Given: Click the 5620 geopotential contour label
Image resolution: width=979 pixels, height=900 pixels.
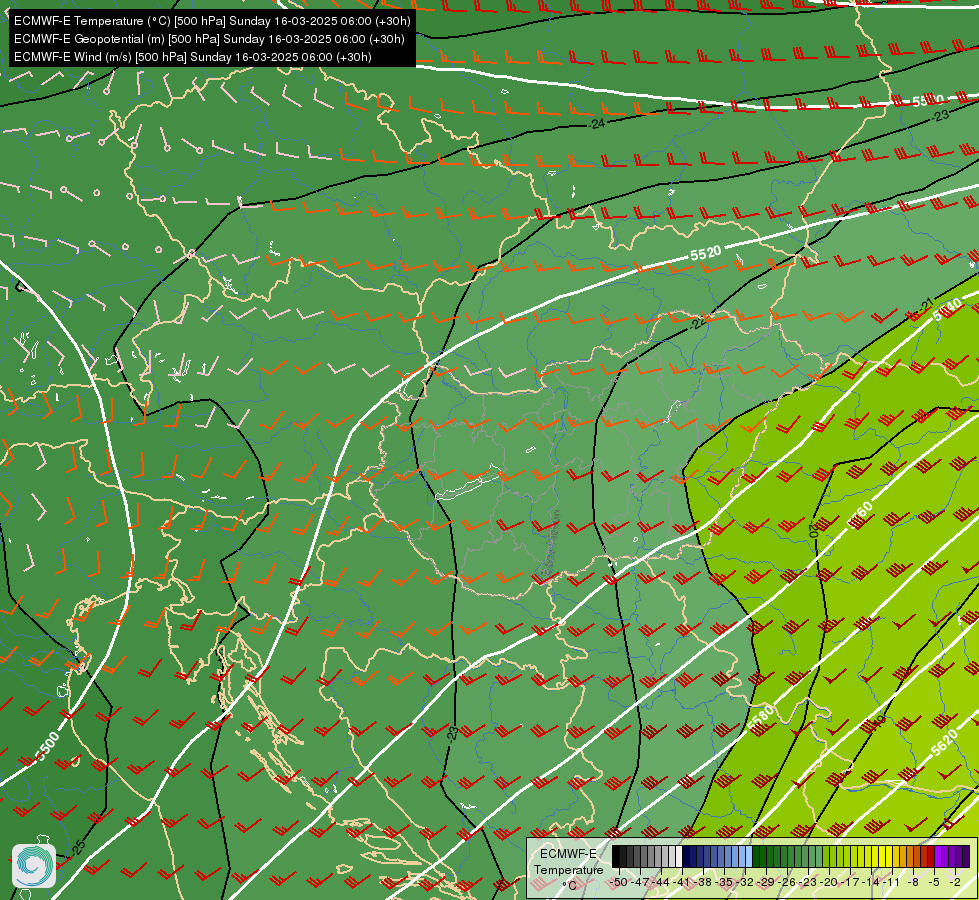Looking at the screenshot, I should click(x=944, y=743).
